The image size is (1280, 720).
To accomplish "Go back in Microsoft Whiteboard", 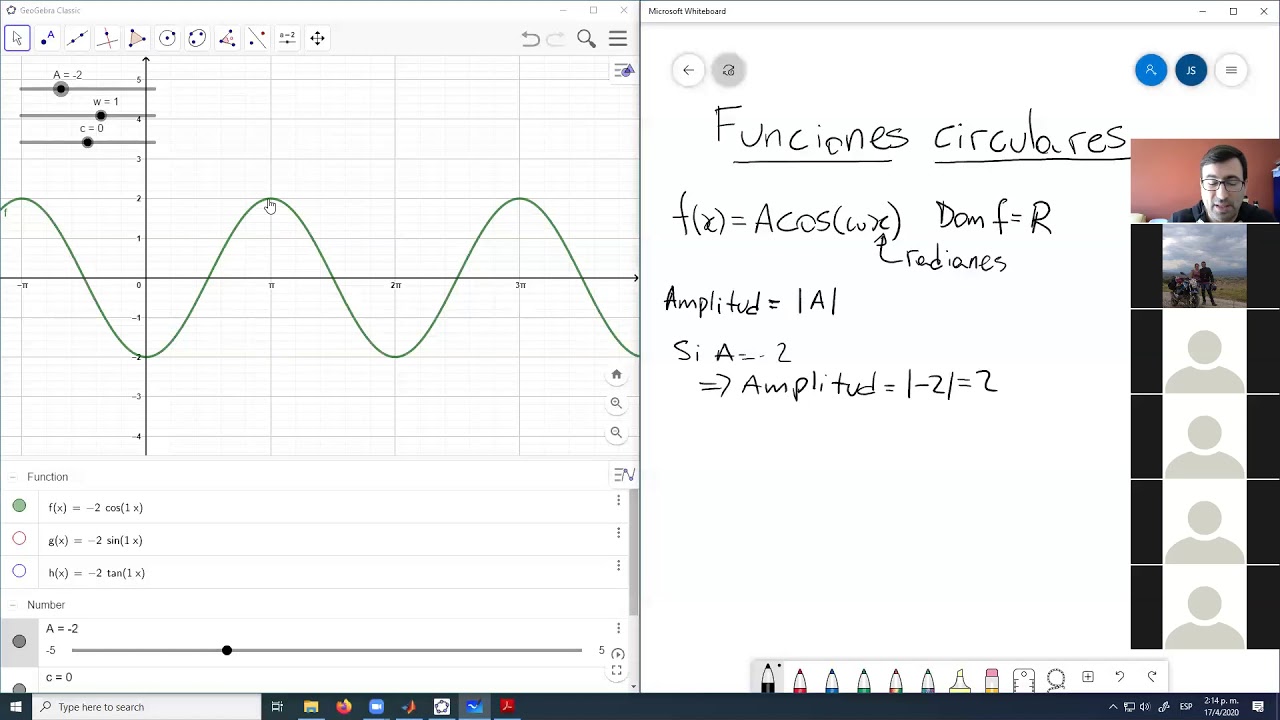I will tap(688, 70).
